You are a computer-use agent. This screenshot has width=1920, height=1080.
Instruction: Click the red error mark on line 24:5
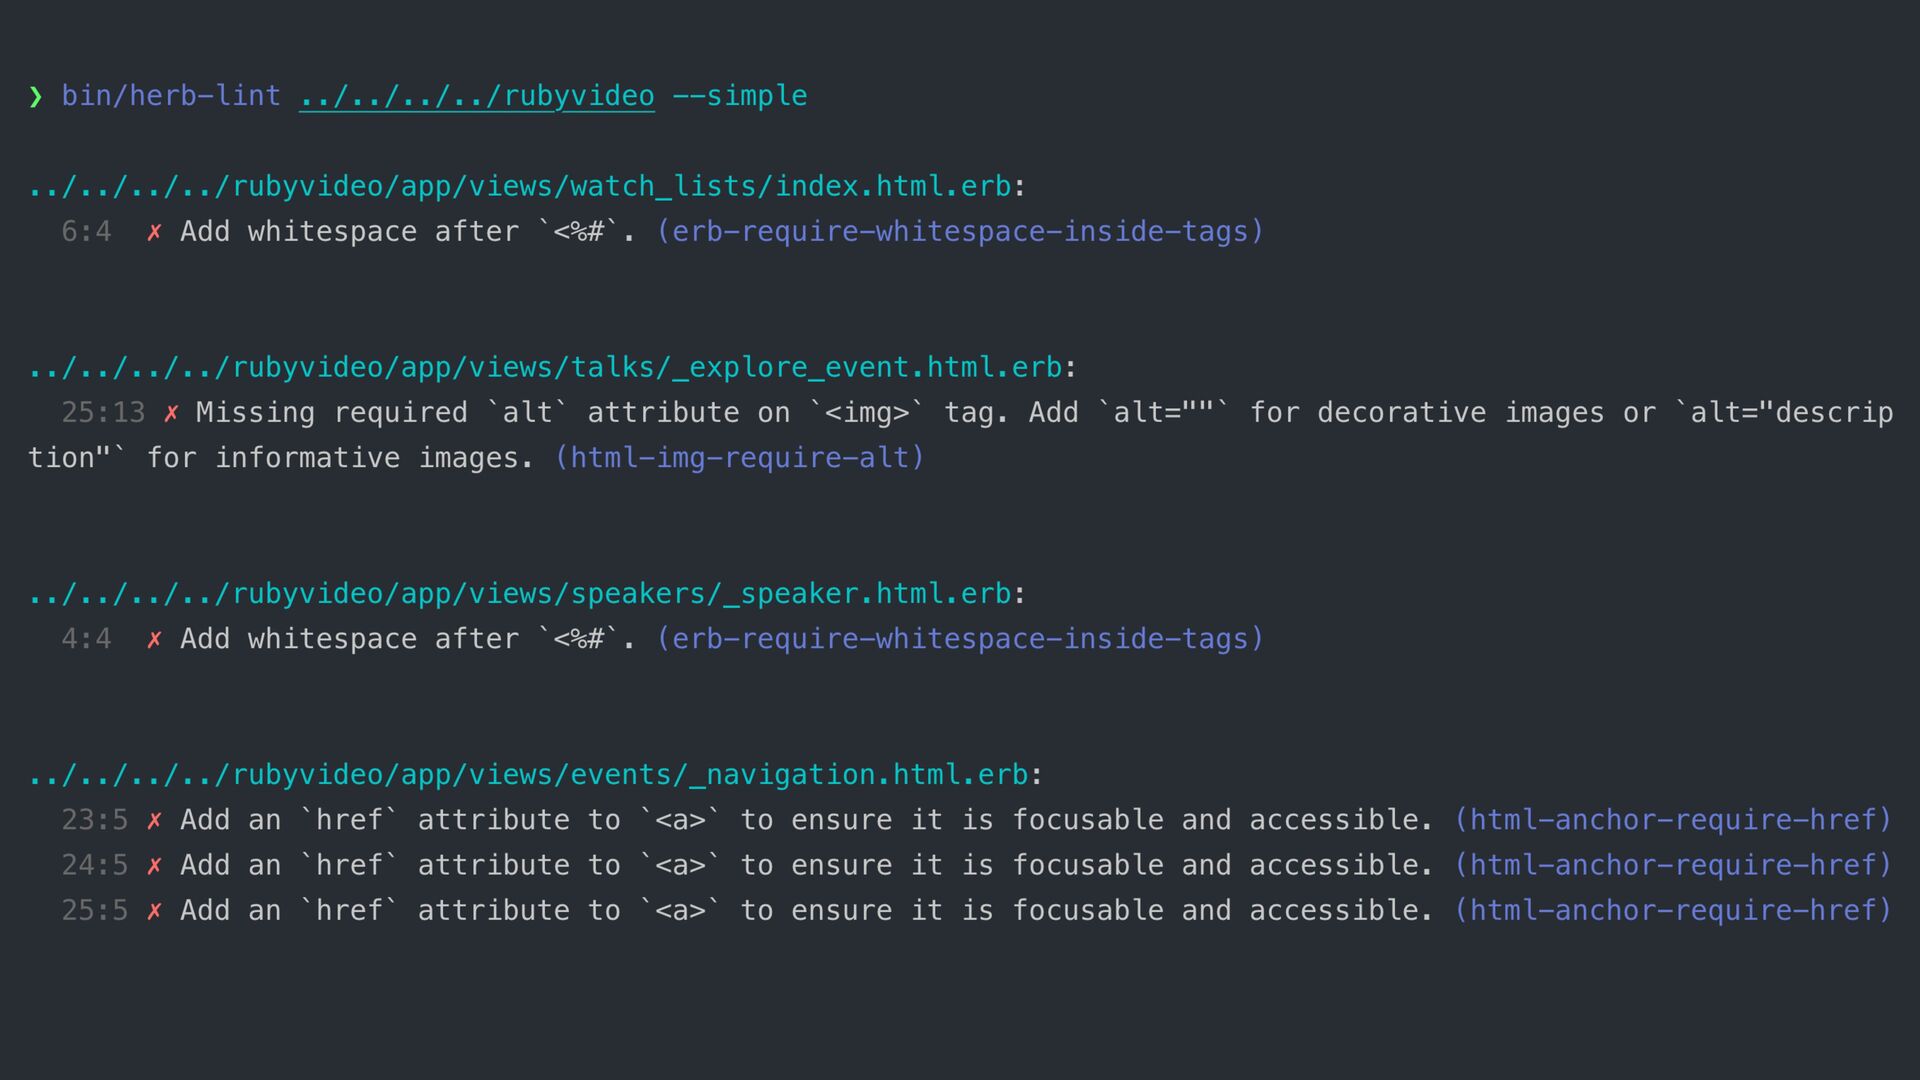[154, 866]
